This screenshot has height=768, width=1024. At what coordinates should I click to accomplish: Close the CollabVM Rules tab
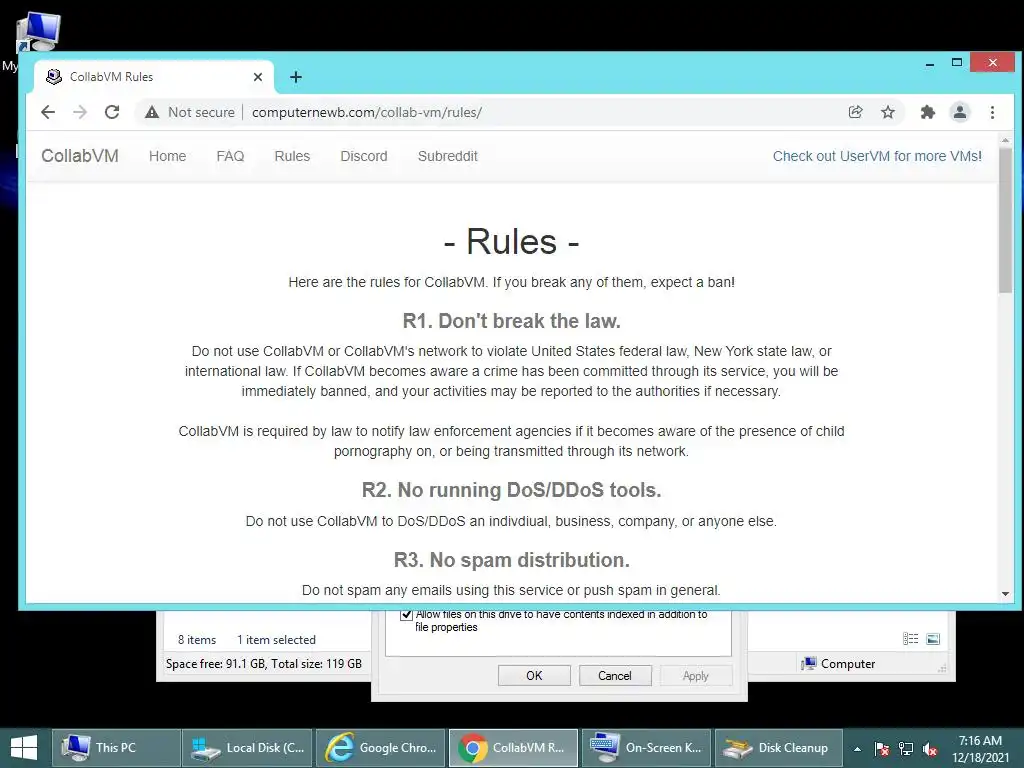pyautogui.click(x=258, y=77)
